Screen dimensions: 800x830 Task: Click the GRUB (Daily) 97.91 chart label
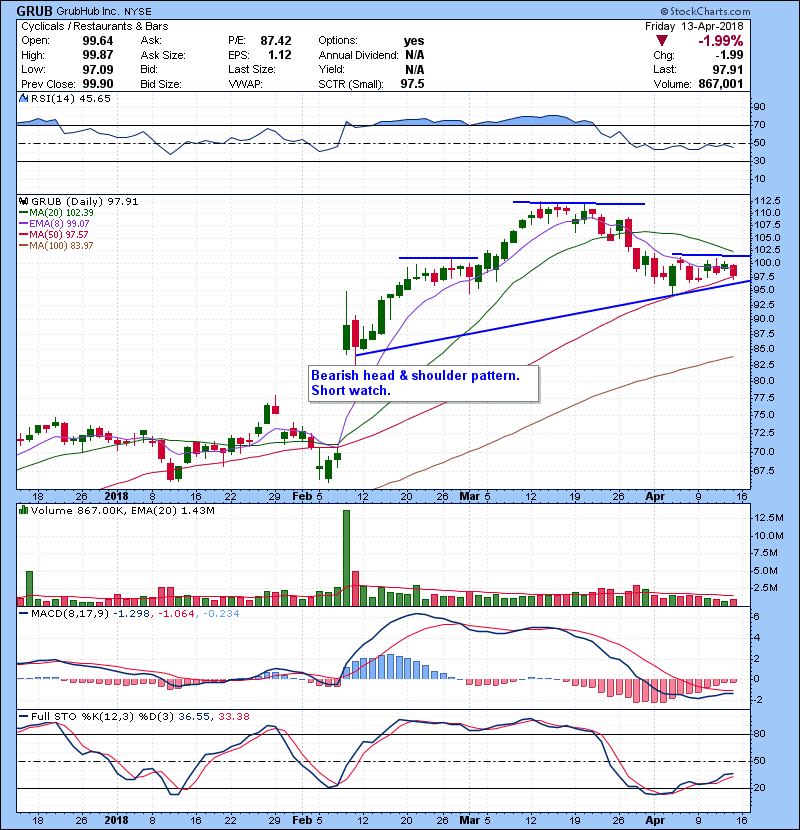point(85,201)
